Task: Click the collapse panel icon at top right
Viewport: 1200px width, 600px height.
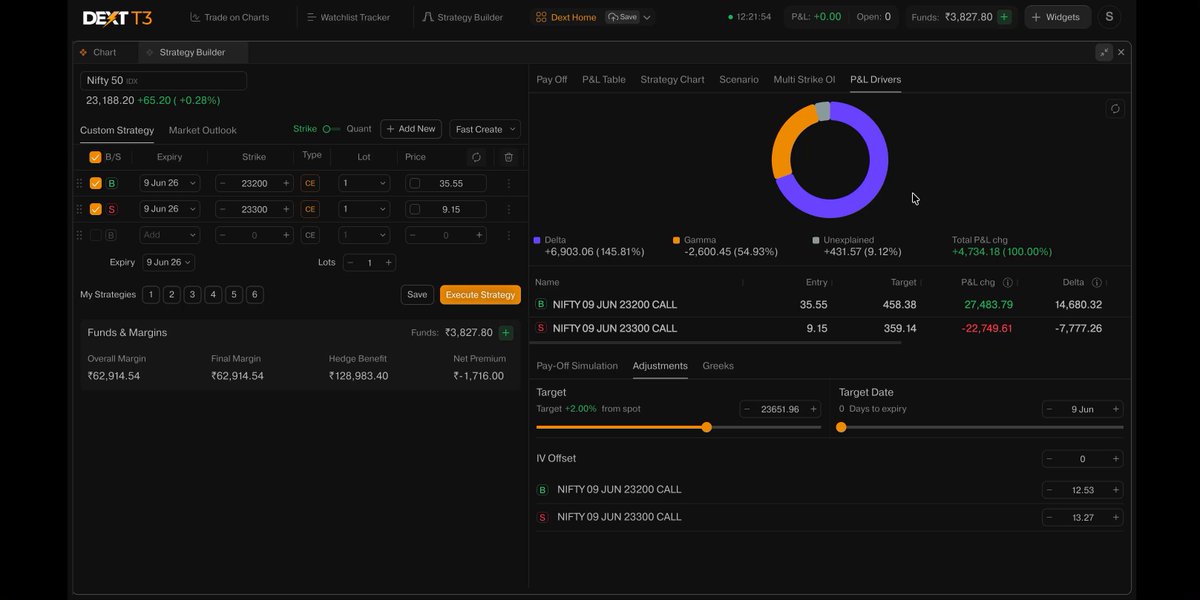Action: (x=1103, y=52)
